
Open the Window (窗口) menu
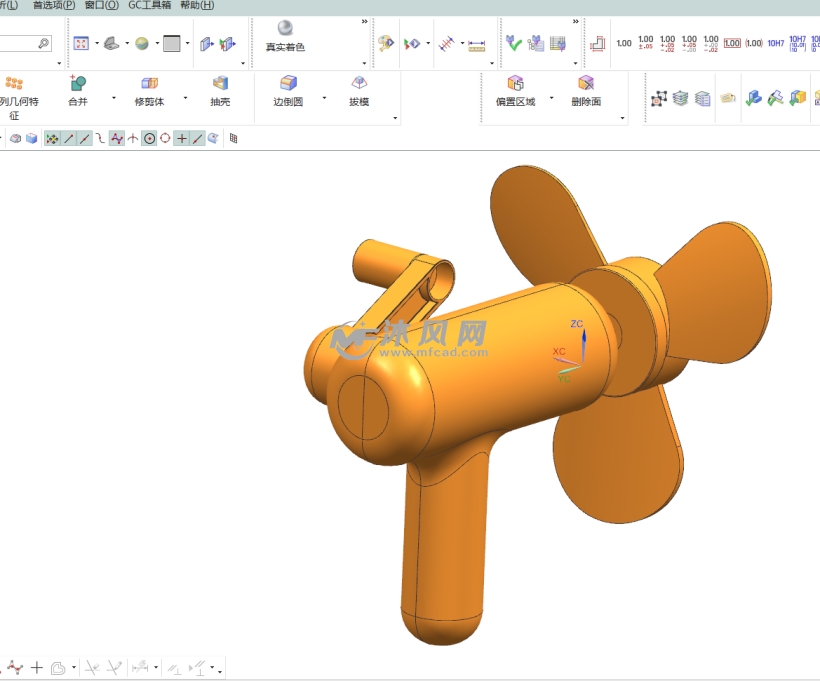[102, 5]
